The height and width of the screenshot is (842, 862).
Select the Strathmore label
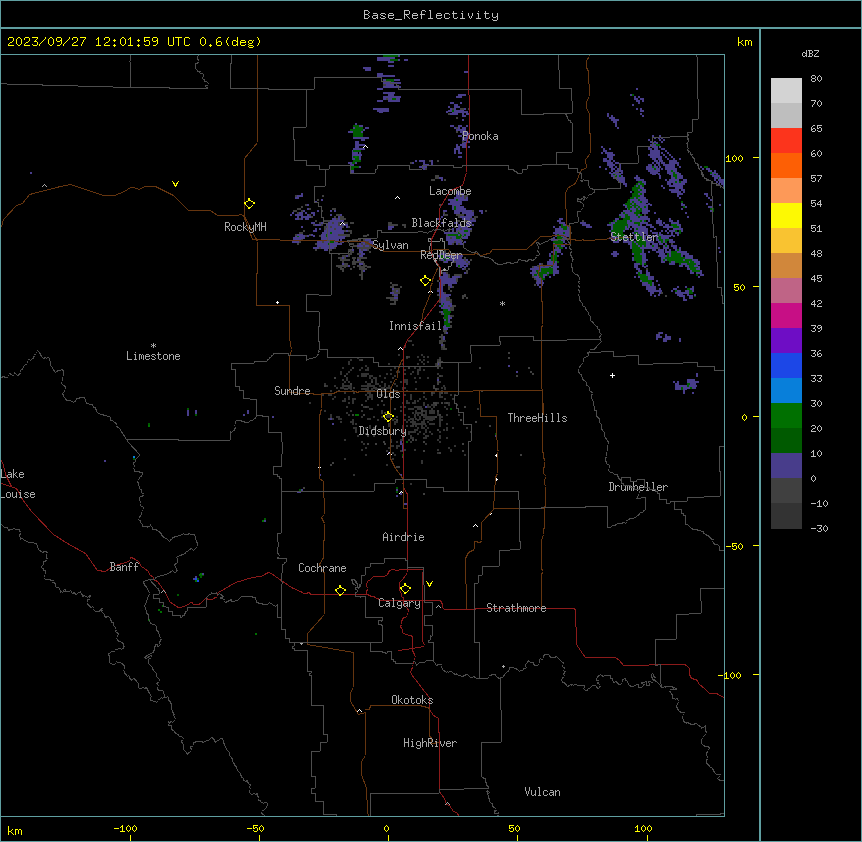point(516,608)
